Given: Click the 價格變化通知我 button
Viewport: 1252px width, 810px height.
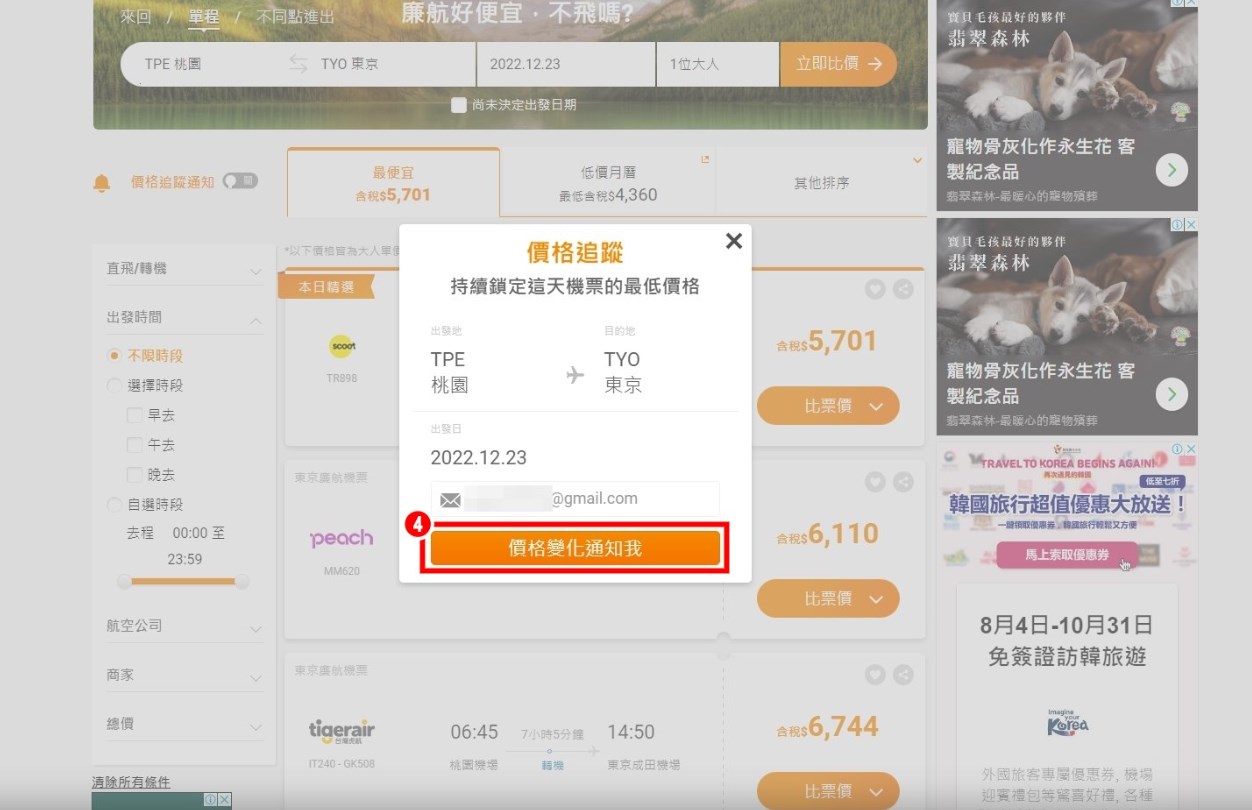Looking at the screenshot, I should click(575, 548).
